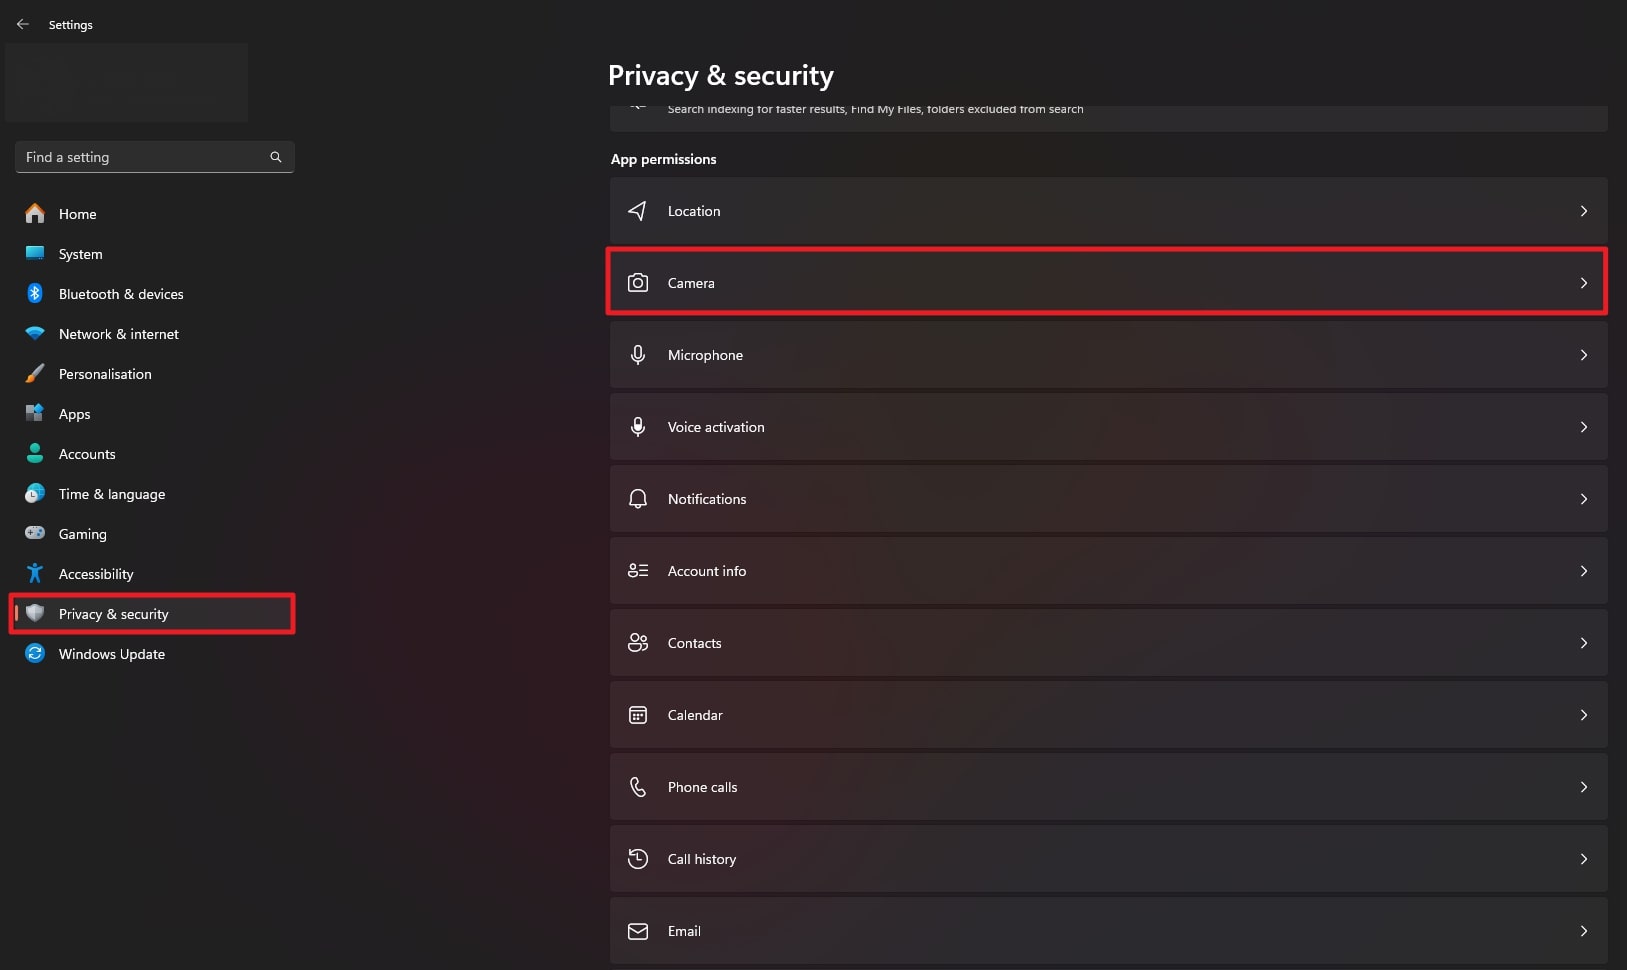Click the Account info icon

[639, 570]
